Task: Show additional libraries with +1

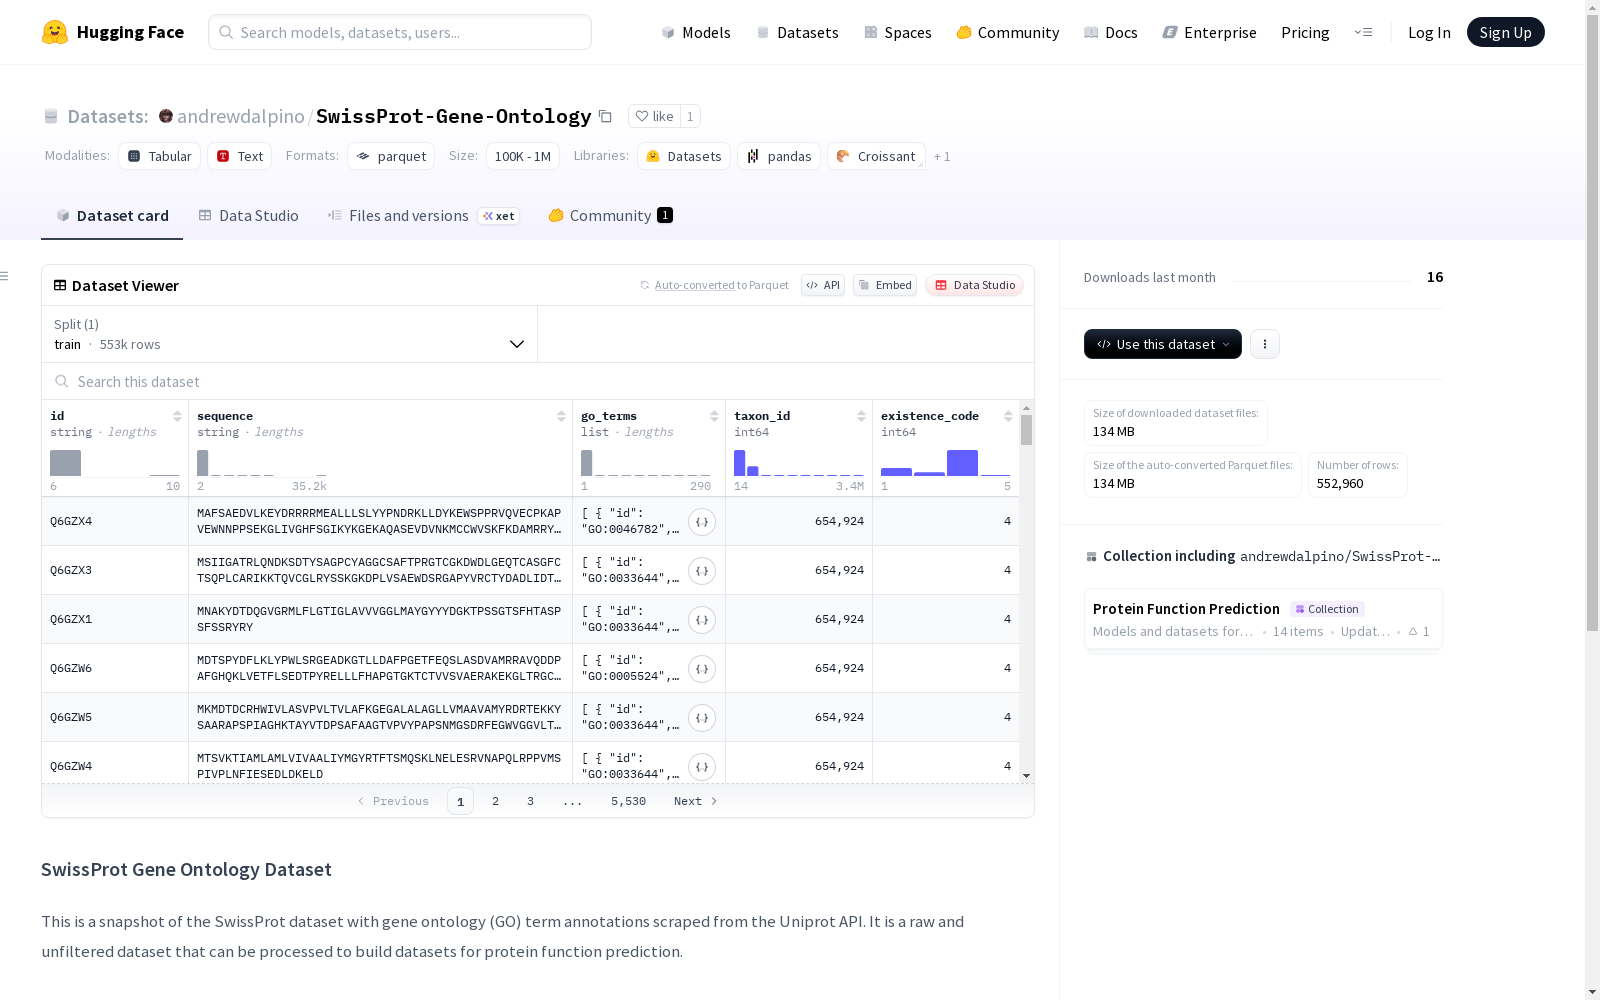Action: tap(942, 157)
